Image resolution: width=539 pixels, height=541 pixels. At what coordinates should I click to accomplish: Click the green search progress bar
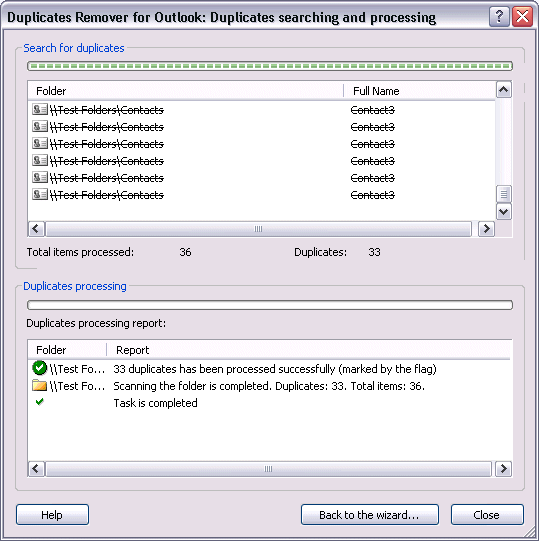point(270,66)
